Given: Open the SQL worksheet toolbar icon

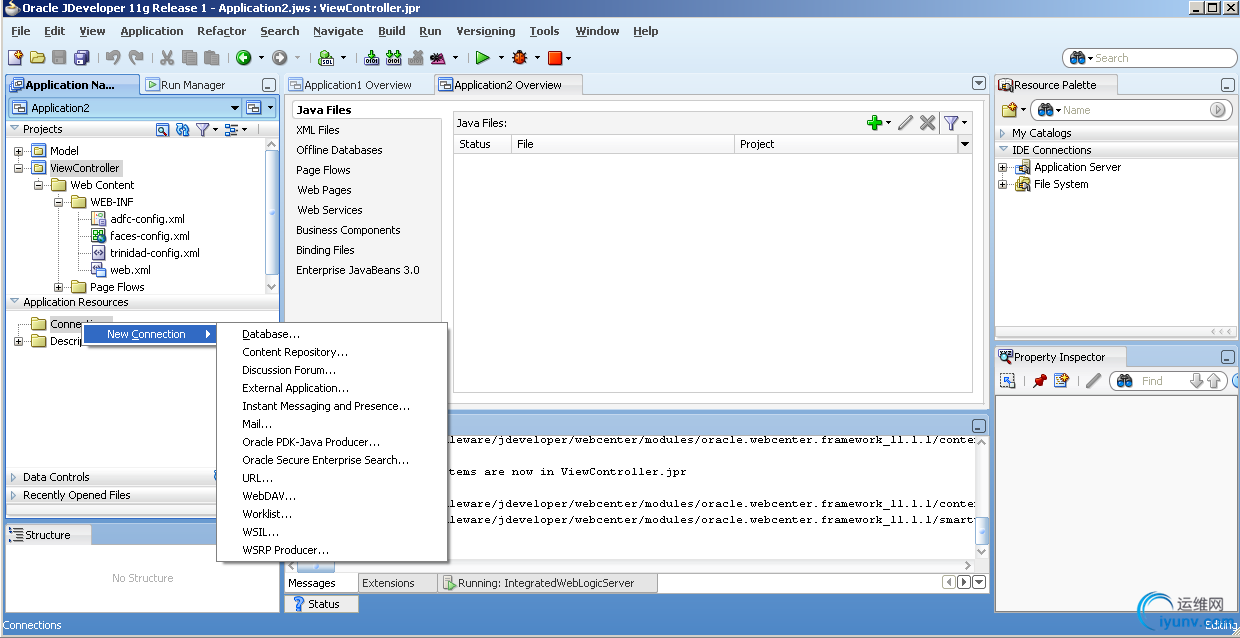Looking at the screenshot, I should [325, 58].
